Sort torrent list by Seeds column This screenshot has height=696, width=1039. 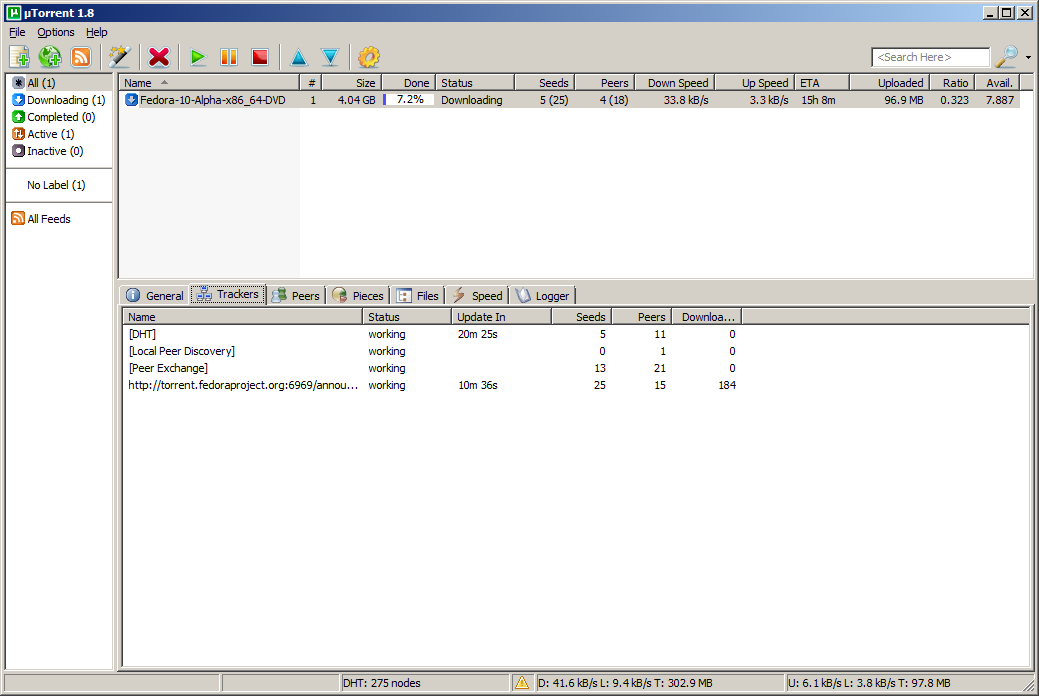tap(545, 83)
